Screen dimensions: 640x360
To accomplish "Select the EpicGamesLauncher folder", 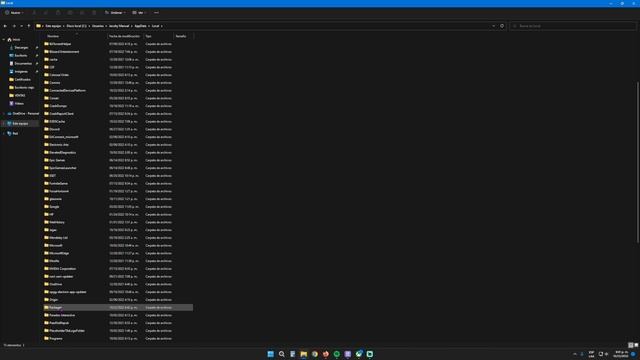I will pyautogui.click(x=62, y=168).
